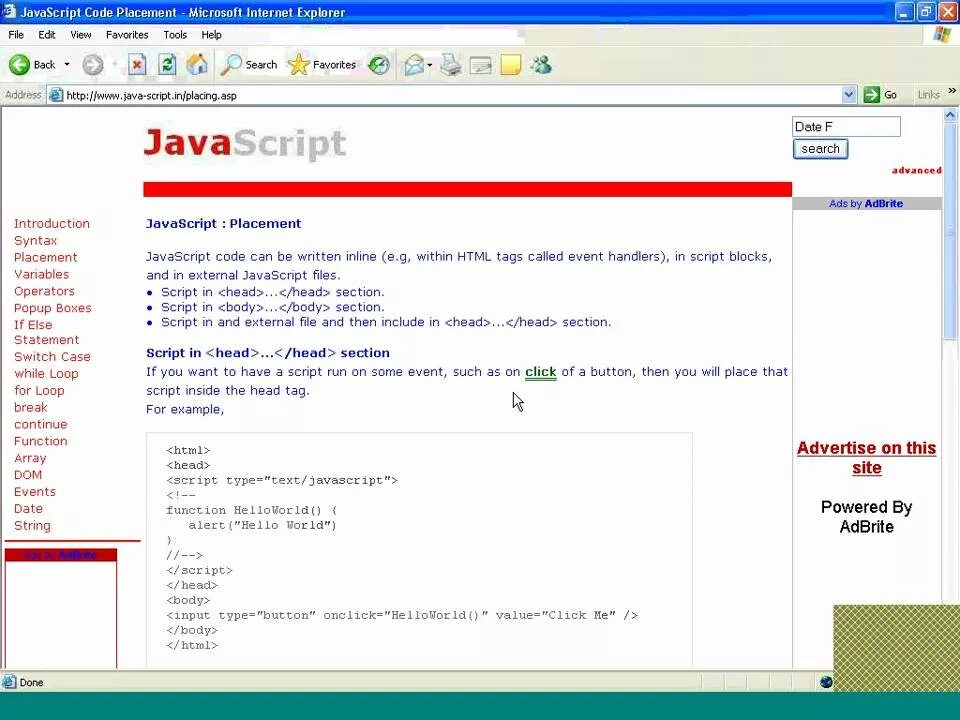This screenshot has width=960, height=720.
Task: Open the Function sidebar link
Action: pyautogui.click(x=41, y=441)
